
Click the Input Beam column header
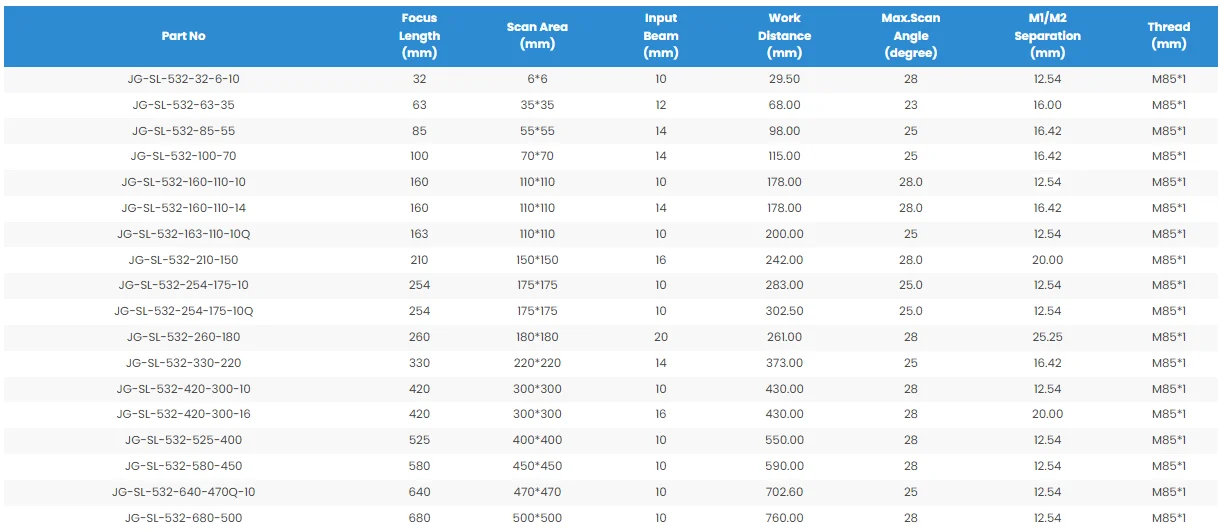click(660, 35)
